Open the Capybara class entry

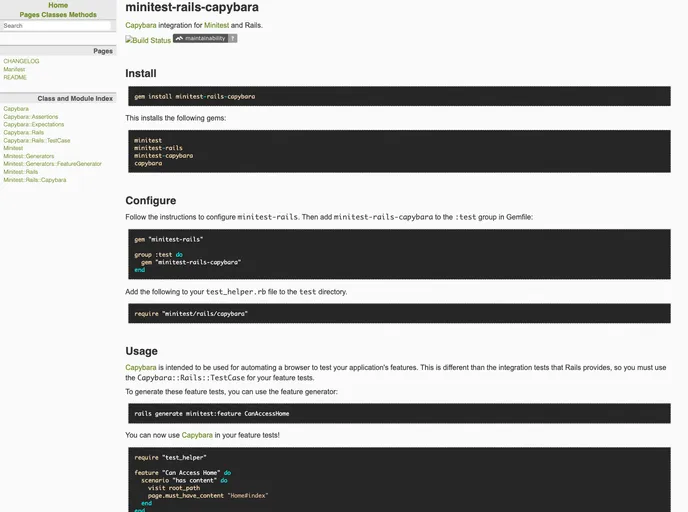click(x=16, y=109)
